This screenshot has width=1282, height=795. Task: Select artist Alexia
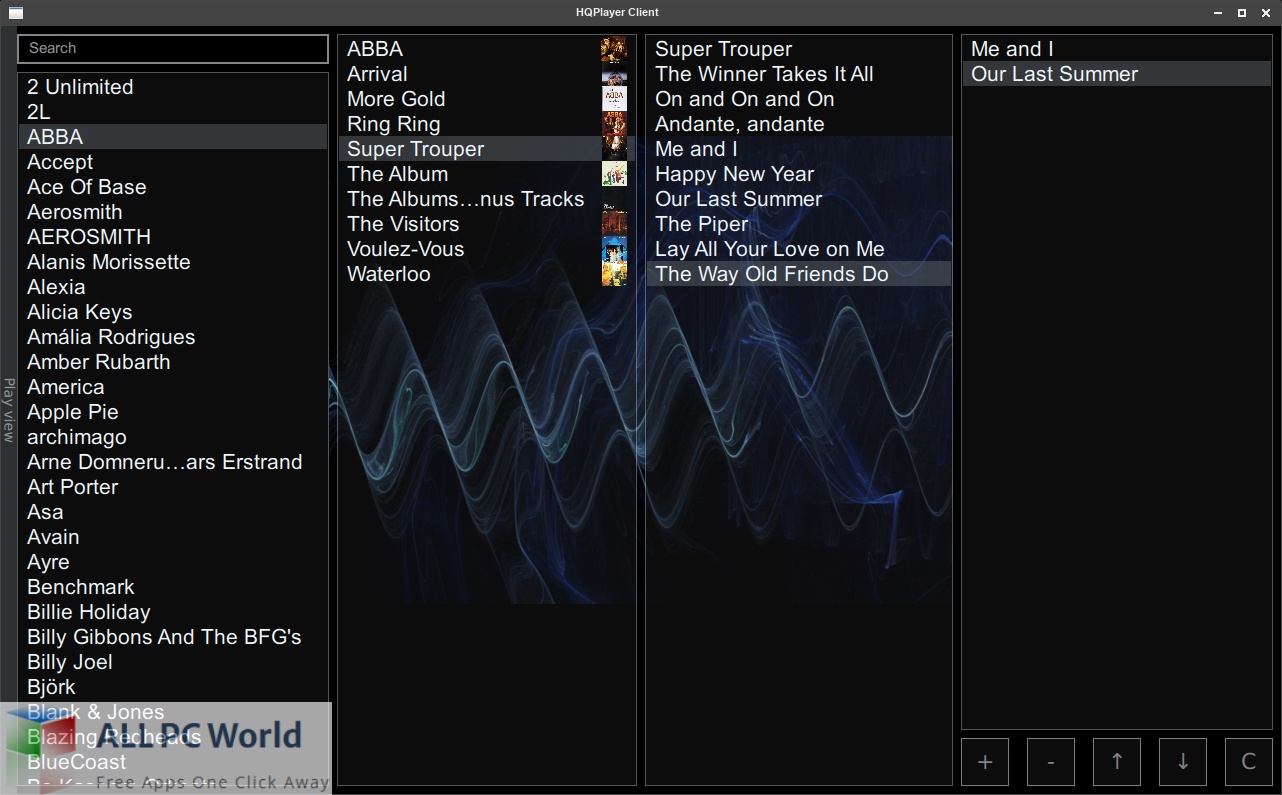coord(173,287)
